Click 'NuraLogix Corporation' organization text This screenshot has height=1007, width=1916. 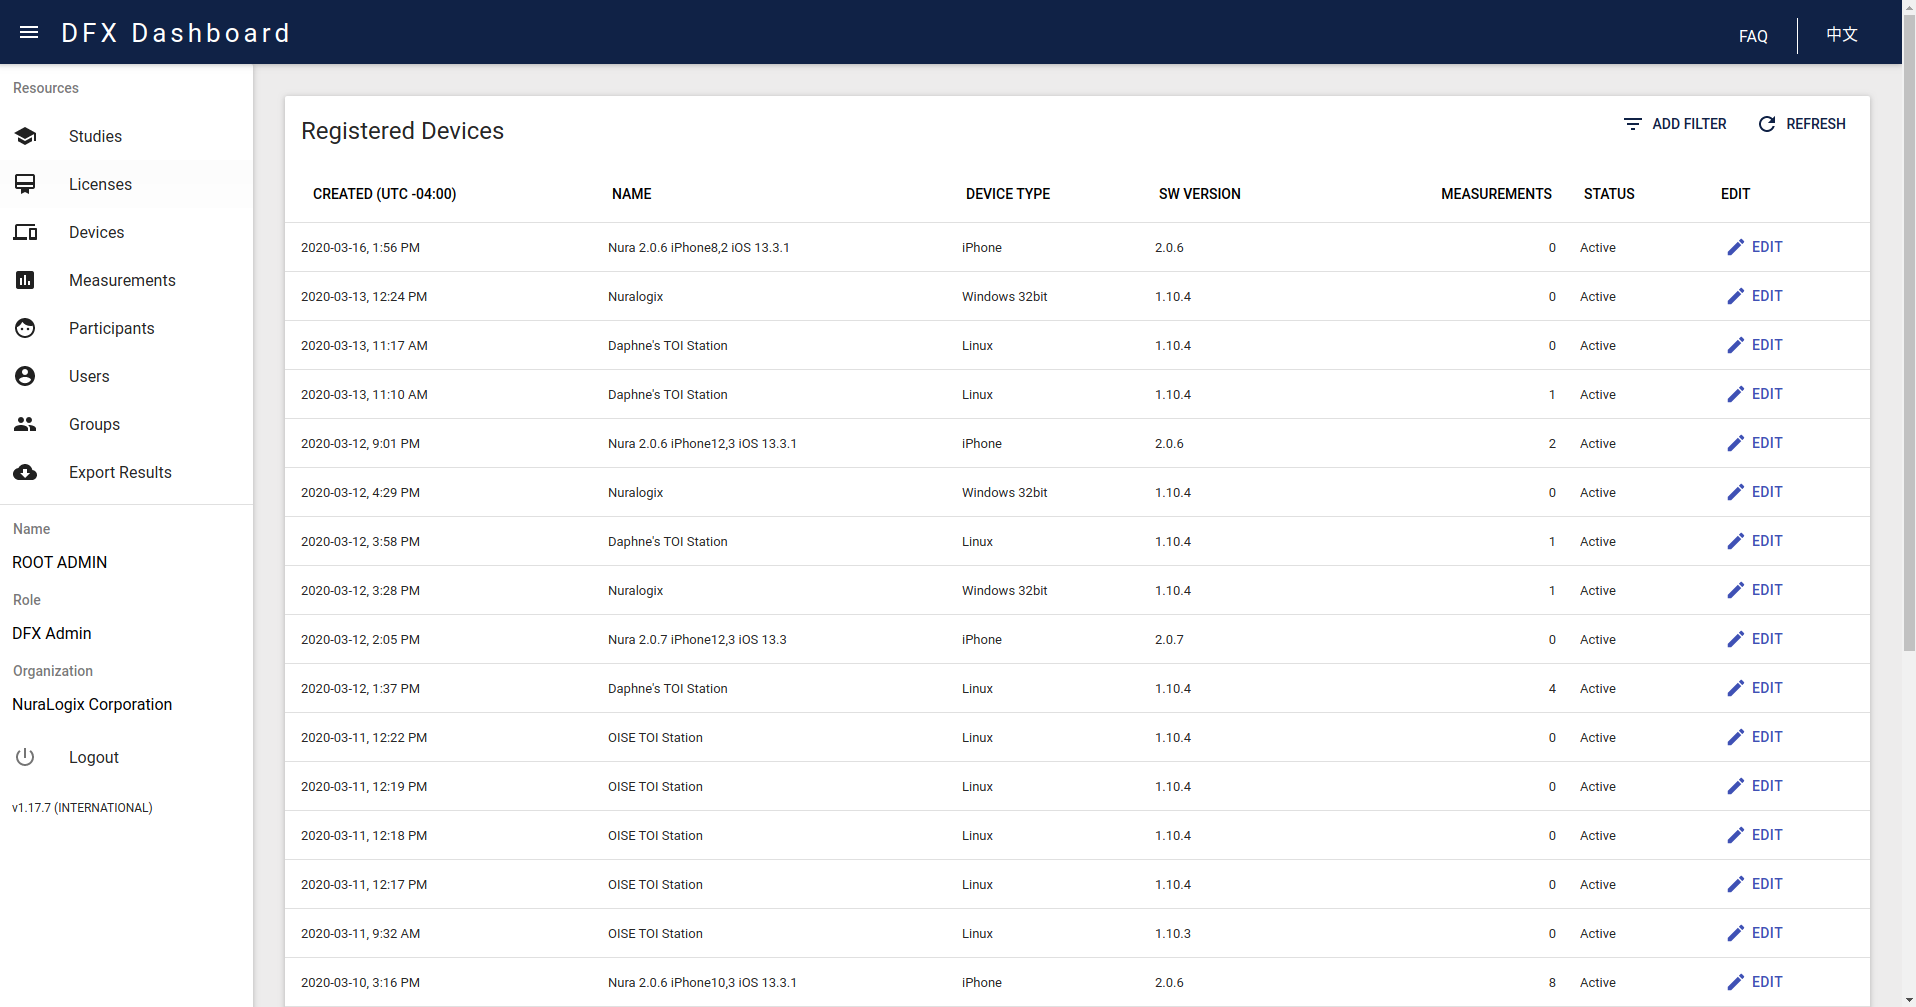(x=92, y=704)
